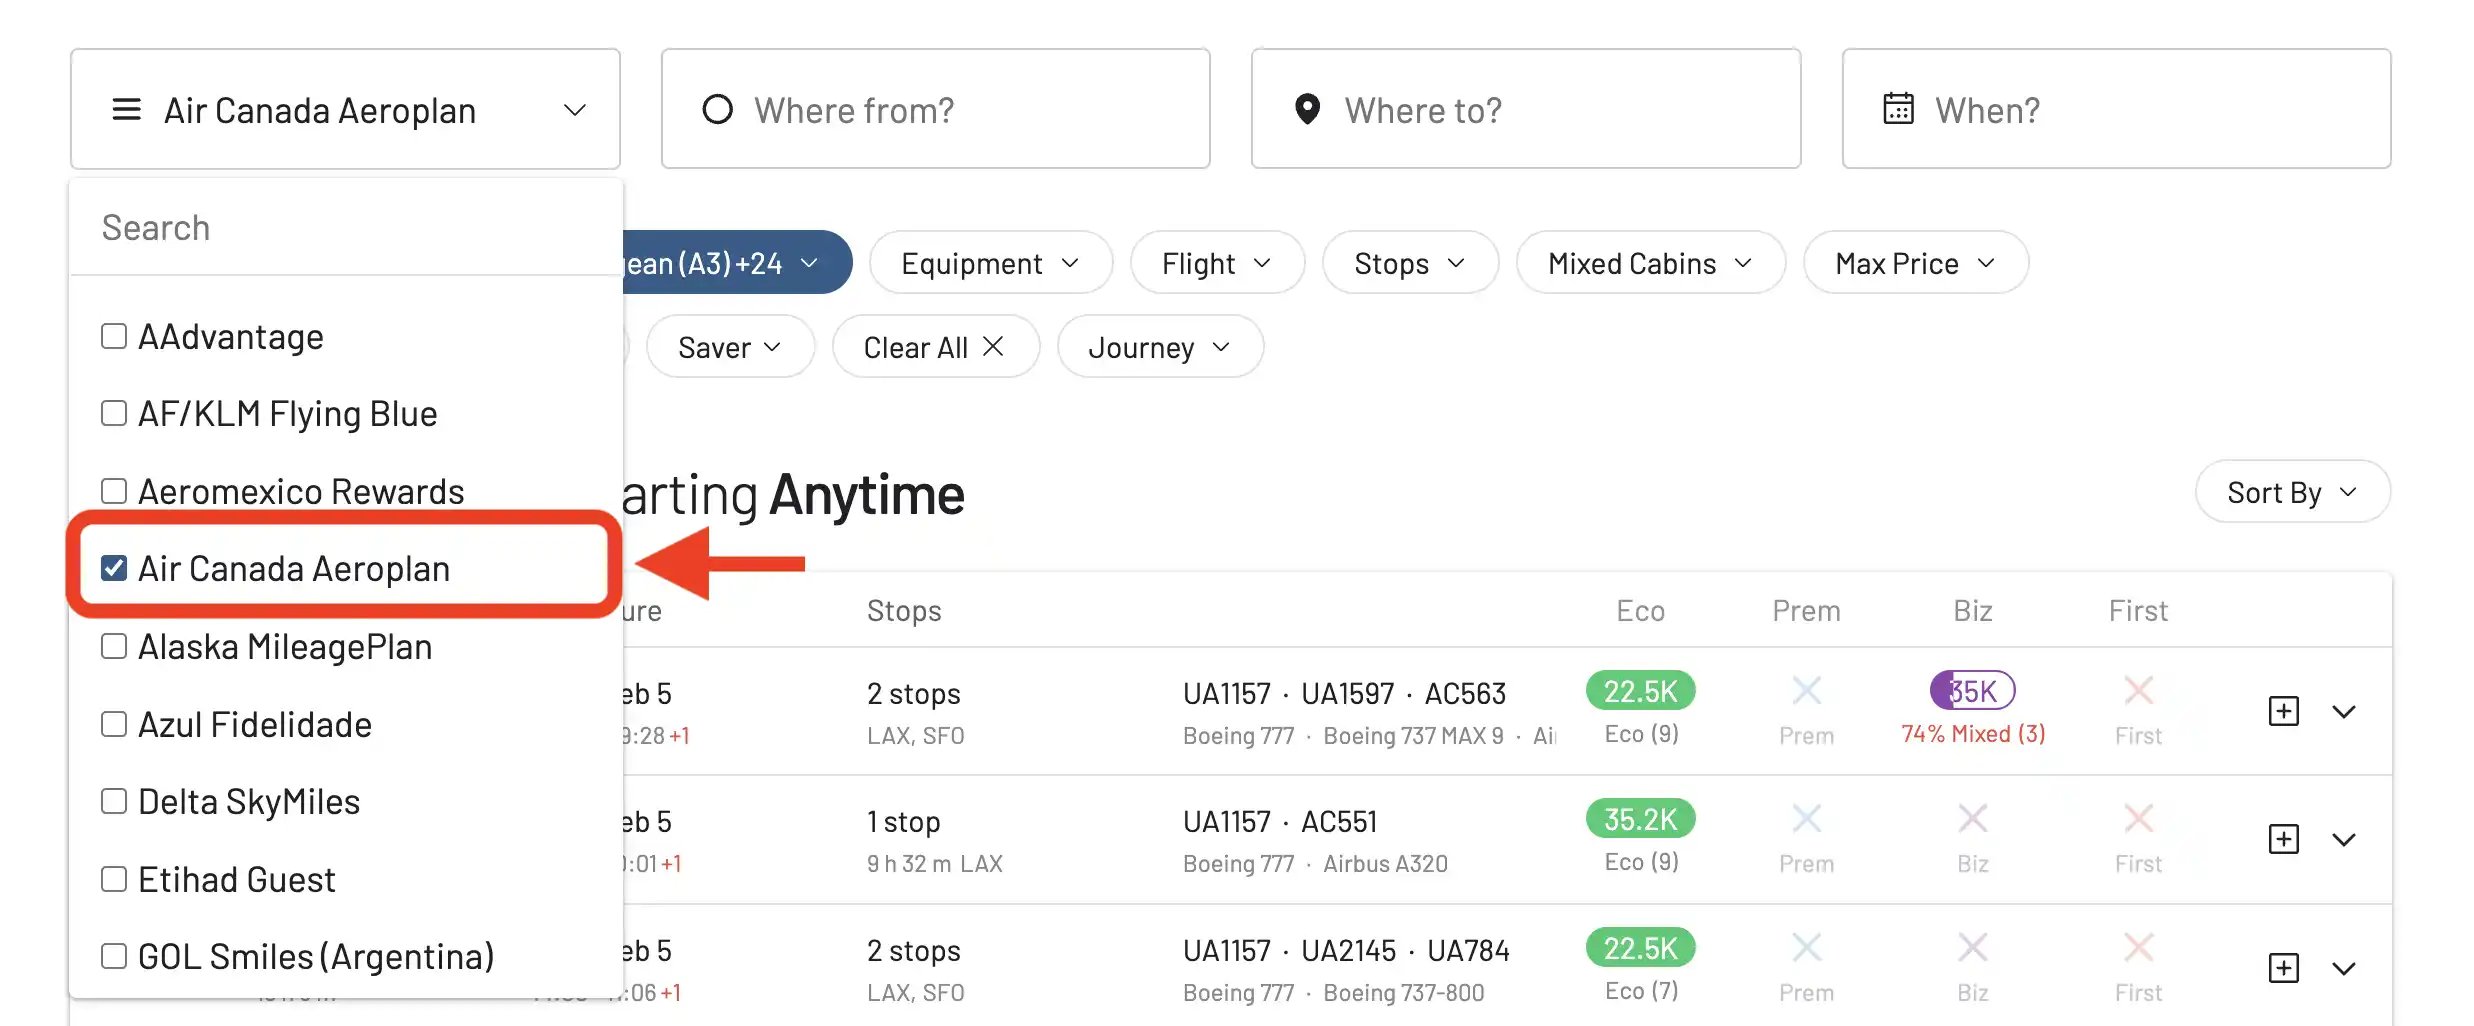Check the Azul Fidelidade checkbox
The width and height of the screenshot is (2474, 1026).
[114, 724]
